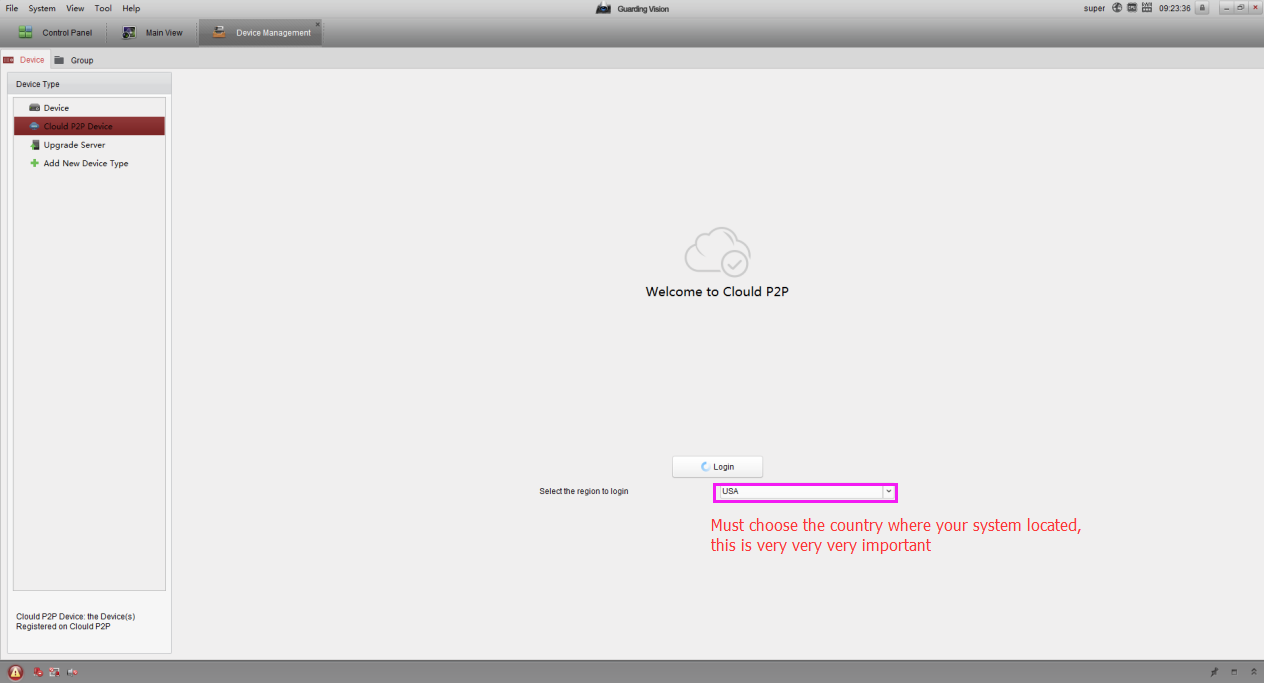The height and width of the screenshot is (683, 1264).
Task: Click the clear alarm info icon
Action: coord(38,672)
